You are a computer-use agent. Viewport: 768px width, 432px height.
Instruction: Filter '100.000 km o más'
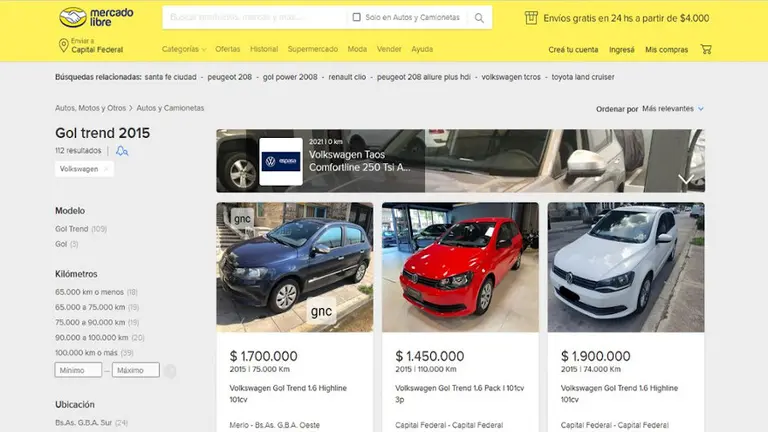(x=86, y=353)
